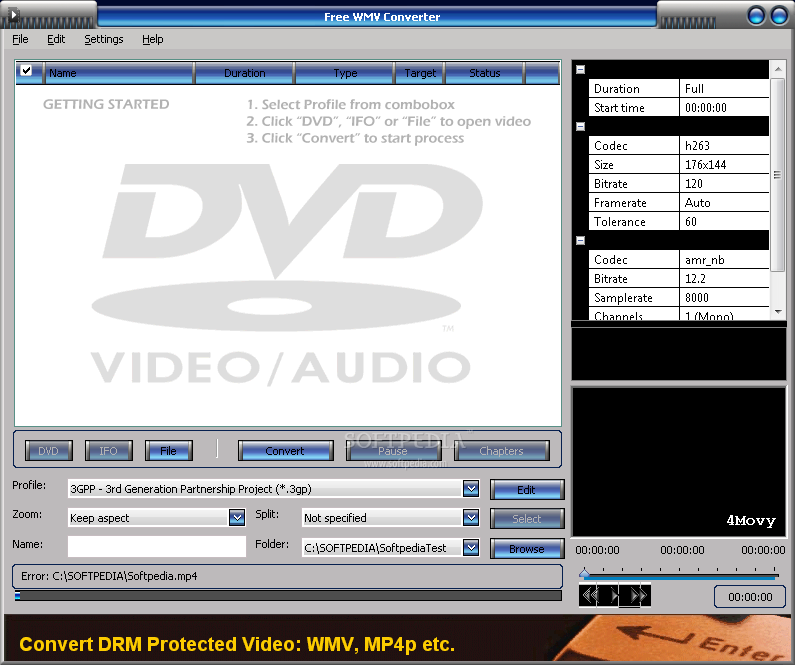Click the properties panel scroll up arrow
Viewport: 795px width, 665px height.
tap(778, 69)
